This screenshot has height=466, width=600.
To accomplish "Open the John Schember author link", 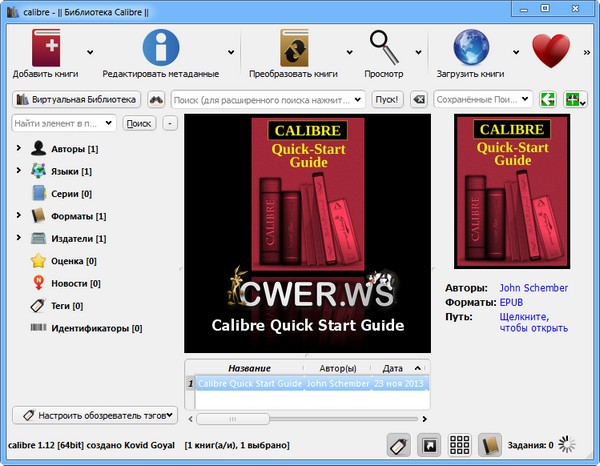I will coord(533,288).
